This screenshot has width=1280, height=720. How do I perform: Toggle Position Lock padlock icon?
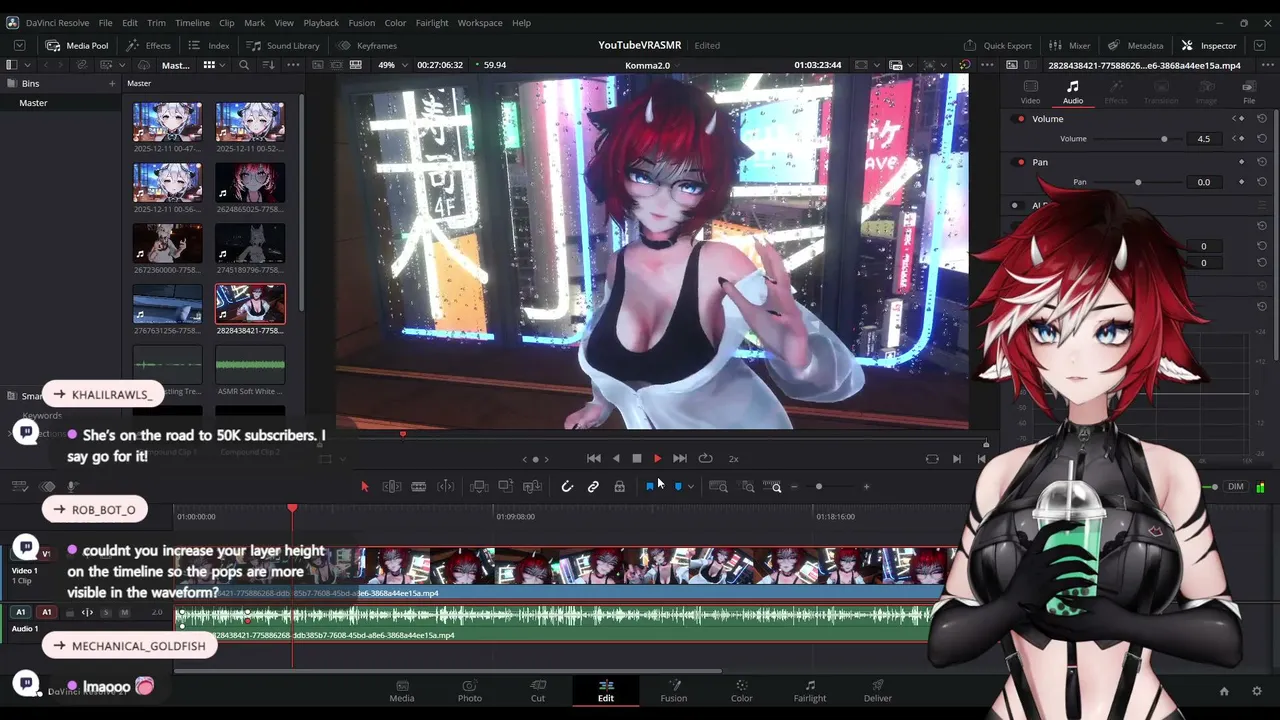(619, 487)
